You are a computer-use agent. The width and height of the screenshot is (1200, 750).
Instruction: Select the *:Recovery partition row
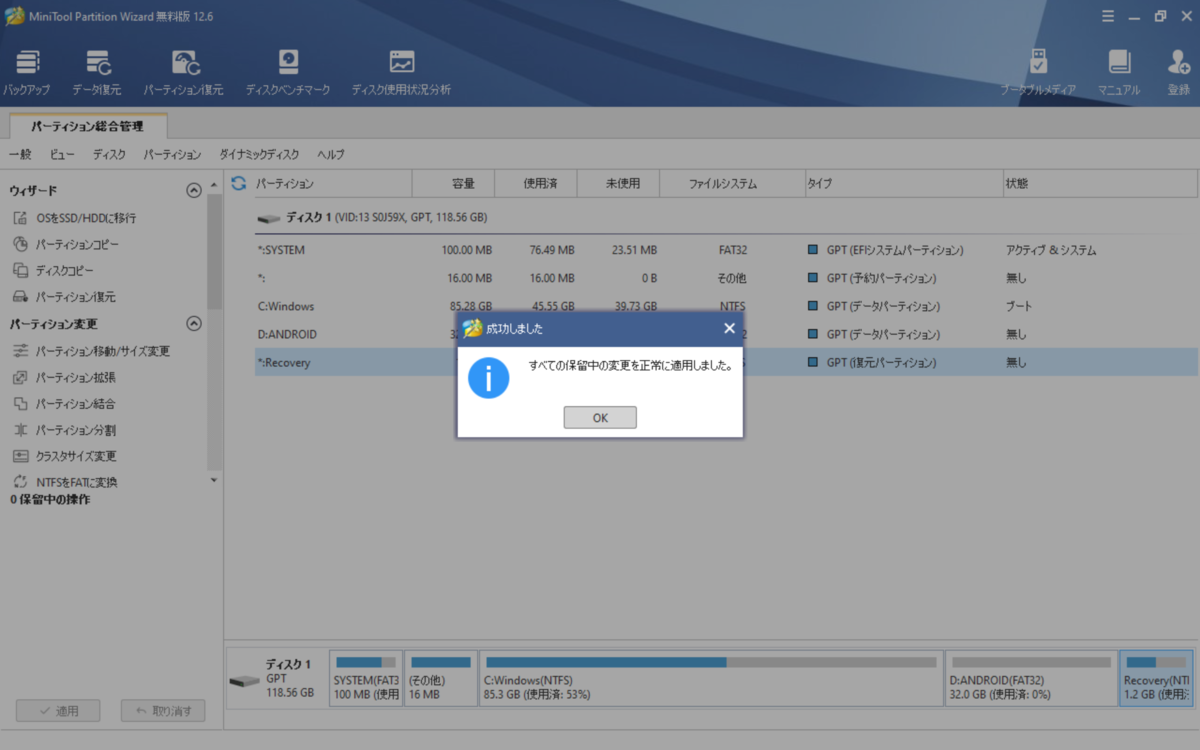click(x=725, y=362)
